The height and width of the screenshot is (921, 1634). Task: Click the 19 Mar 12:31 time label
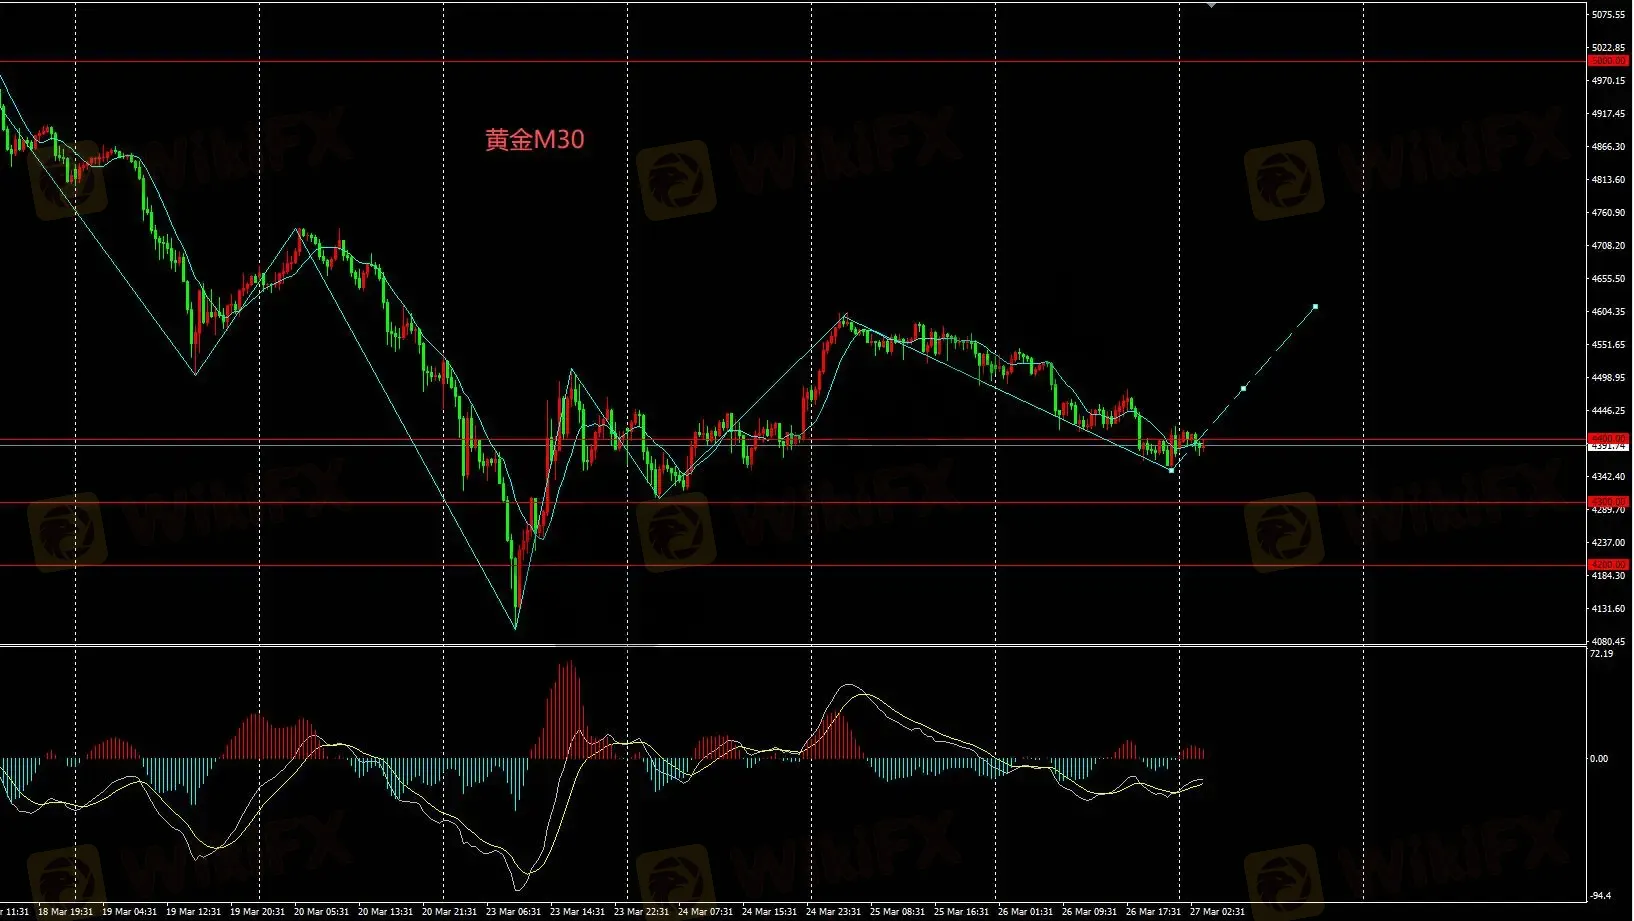[193, 912]
